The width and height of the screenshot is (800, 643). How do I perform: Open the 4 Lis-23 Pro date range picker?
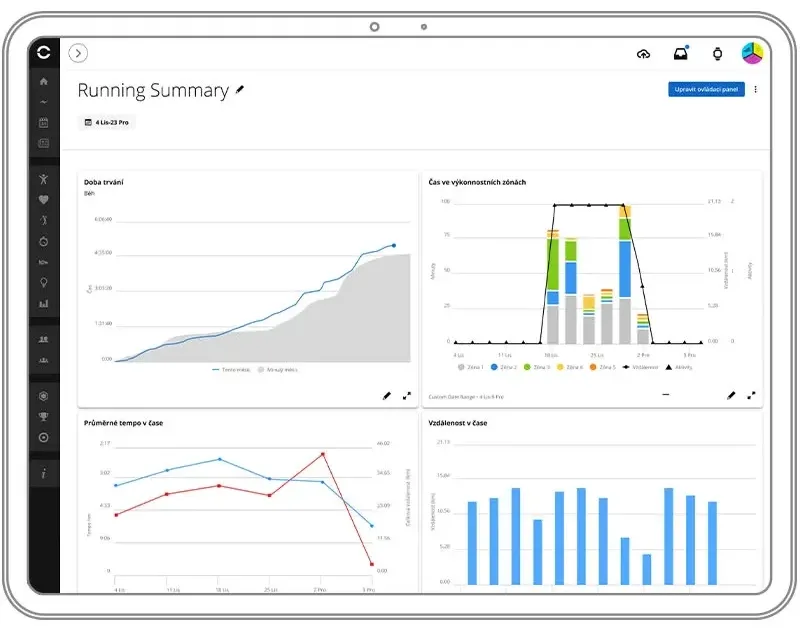[x=107, y=122]
